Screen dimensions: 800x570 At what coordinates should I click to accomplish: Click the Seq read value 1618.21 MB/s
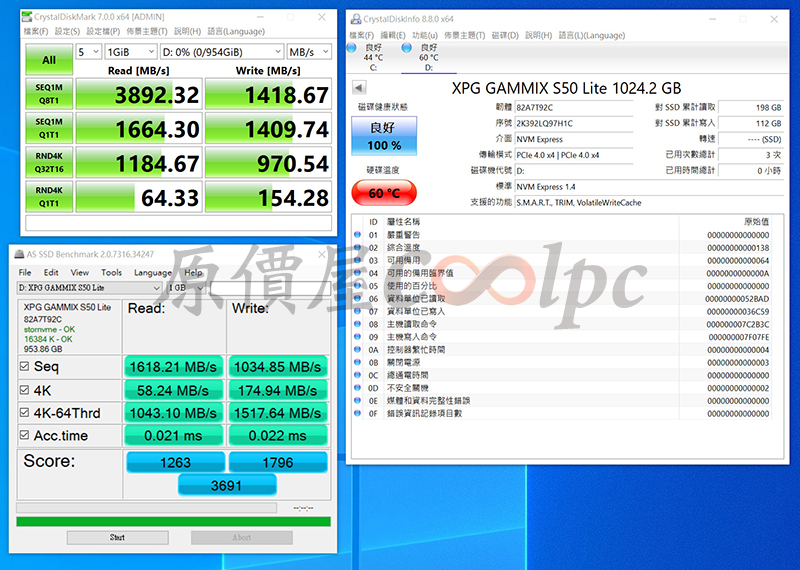(173, 366)
